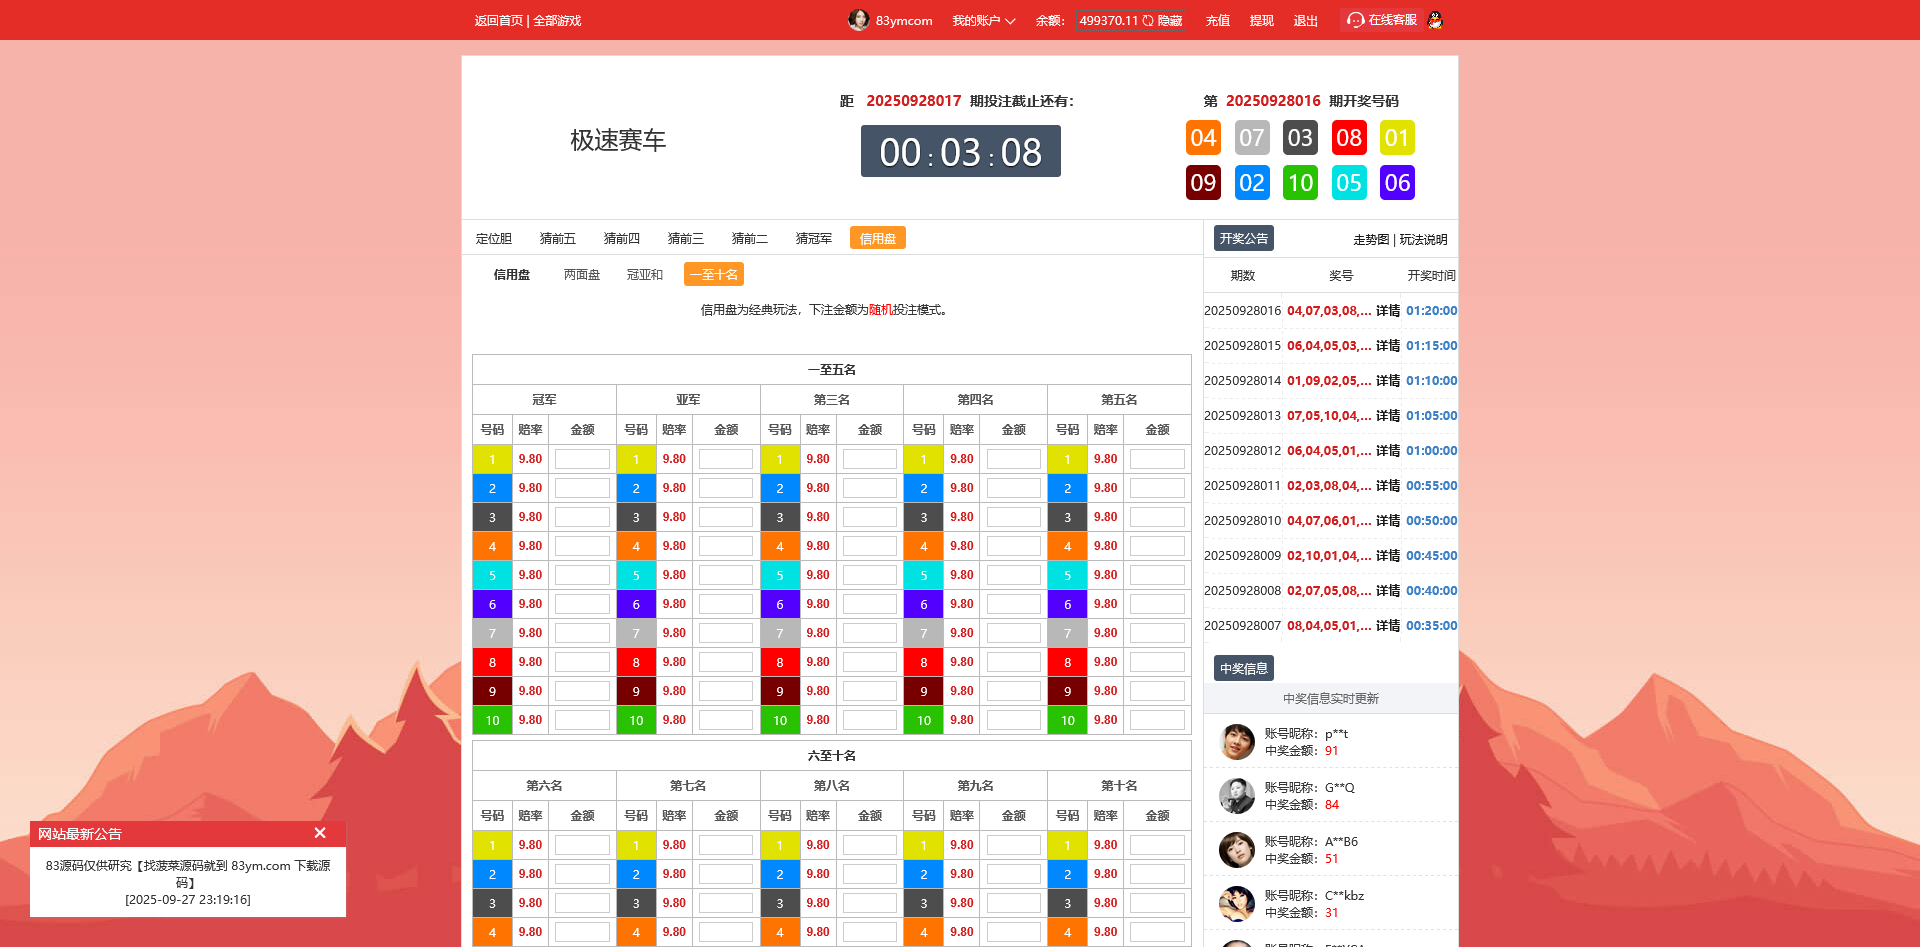
Task: Click 冠军 number 1 amount input field
Action: pos(582,459)
